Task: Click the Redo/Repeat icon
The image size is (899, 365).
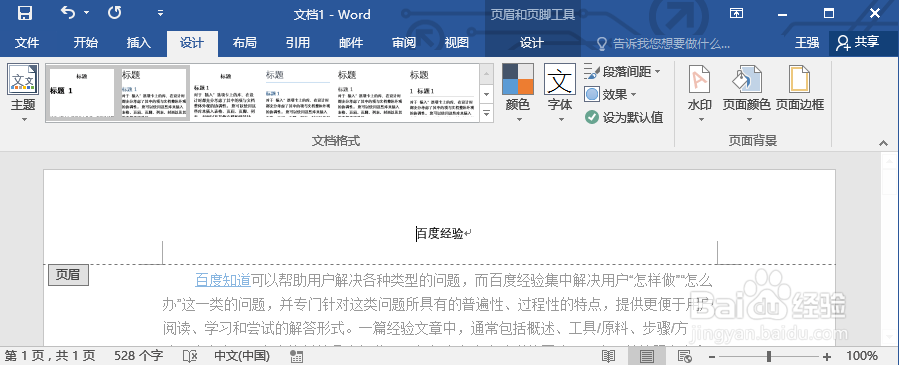Action: 115,13
